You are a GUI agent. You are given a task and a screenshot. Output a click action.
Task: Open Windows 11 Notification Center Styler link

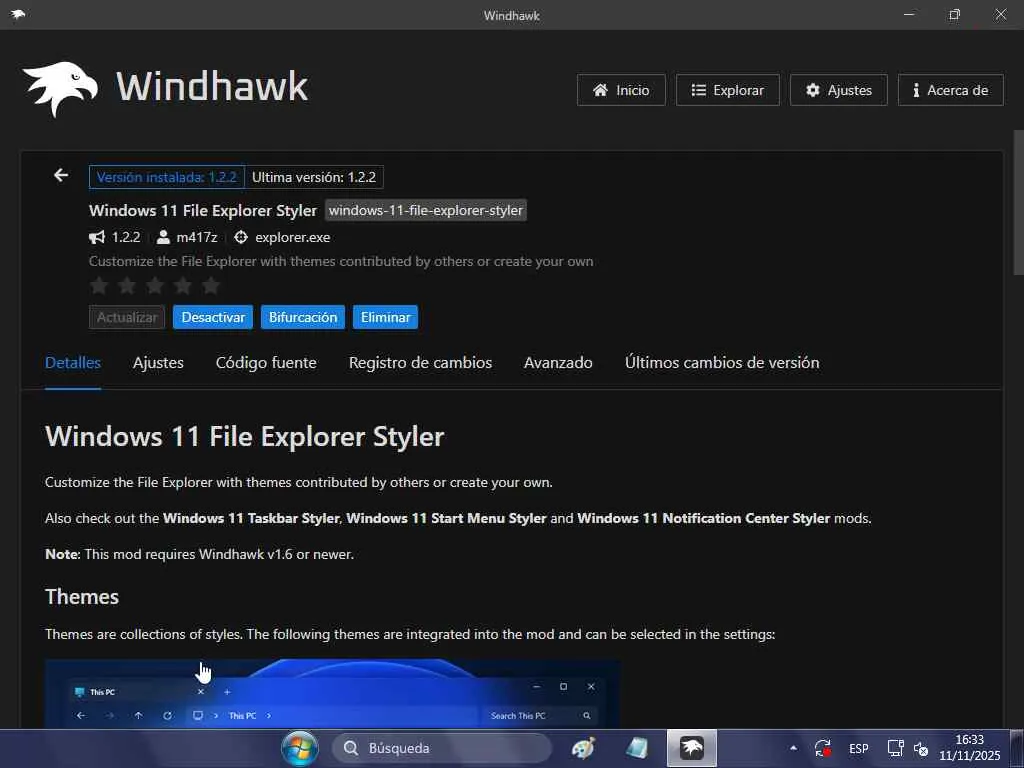pos(703,519)
